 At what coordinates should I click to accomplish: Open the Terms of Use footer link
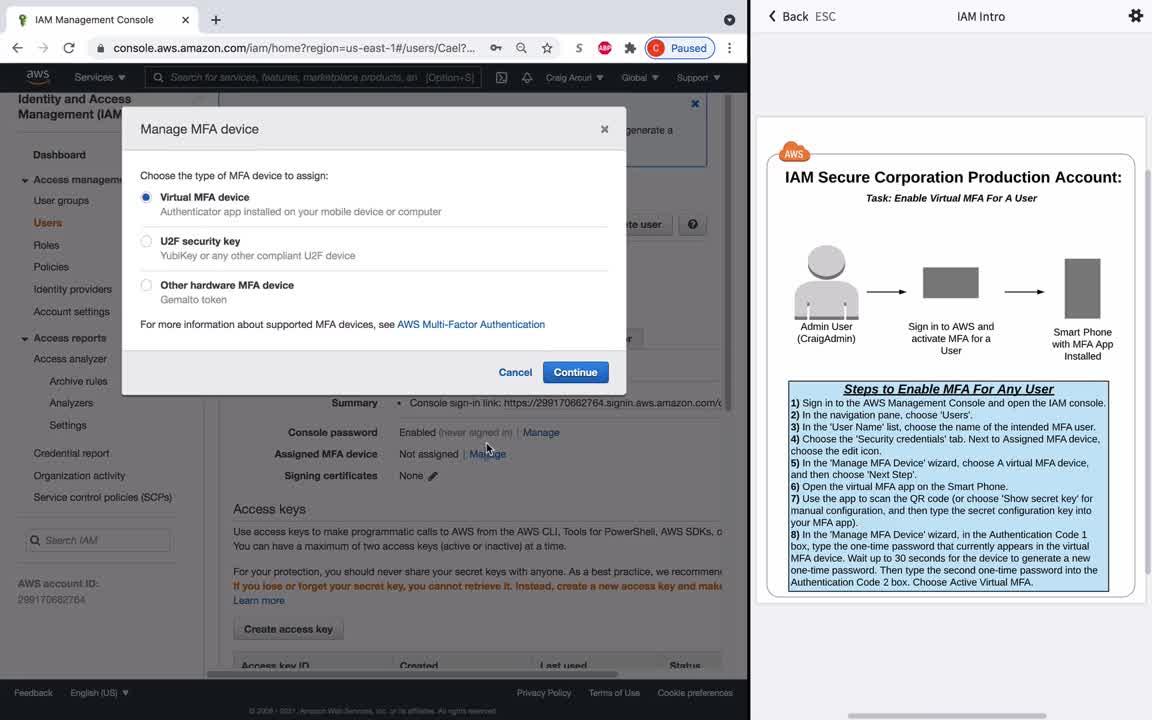coord(614,693)
